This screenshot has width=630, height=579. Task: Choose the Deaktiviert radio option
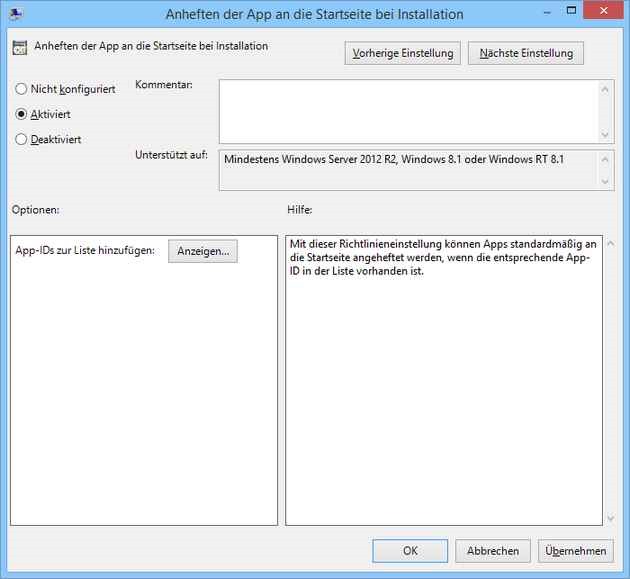21,140
